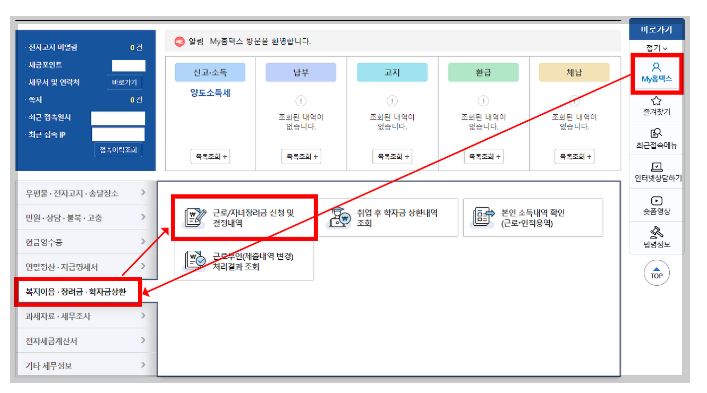
Task: Click the 바로가기 button beside 세무서 및 연락처
Action: [x=124, y=82]
